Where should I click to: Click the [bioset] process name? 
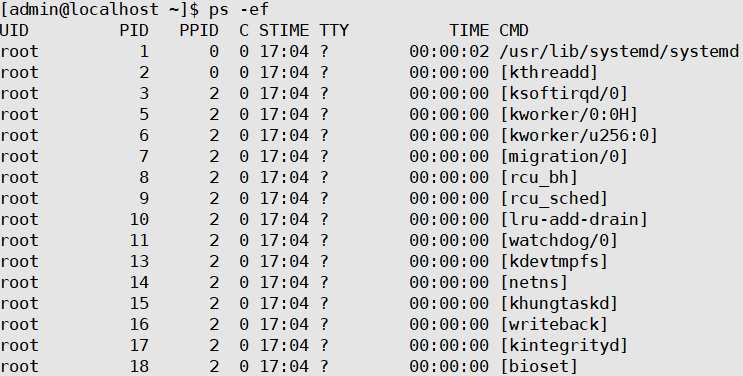pos(539,367)
